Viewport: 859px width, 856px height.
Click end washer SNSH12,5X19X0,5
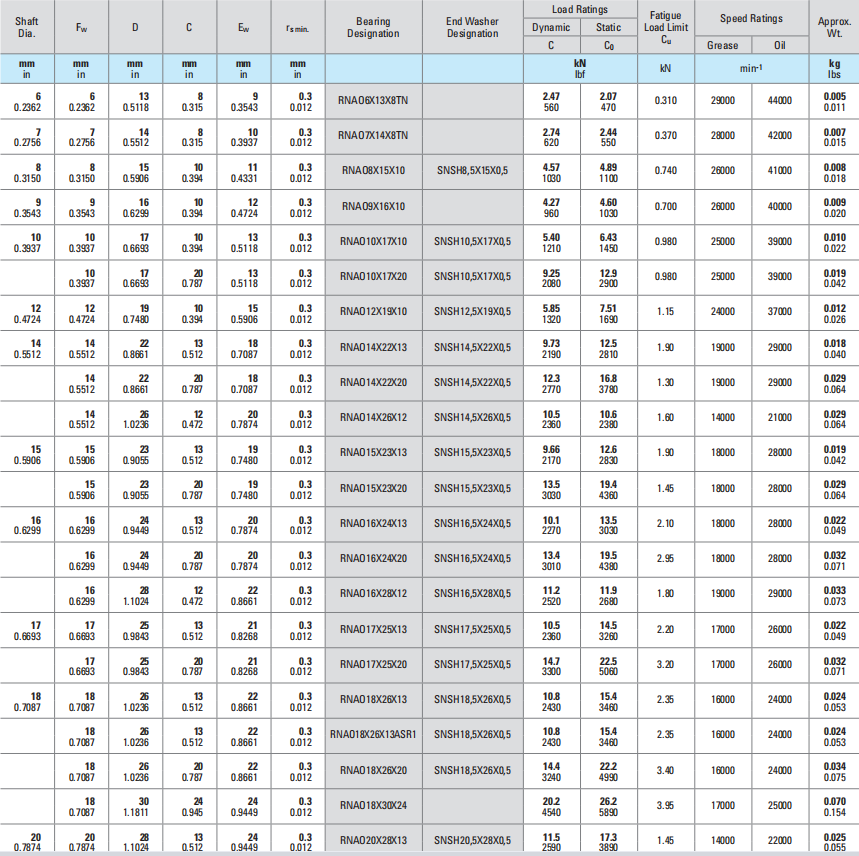(472, 311)
